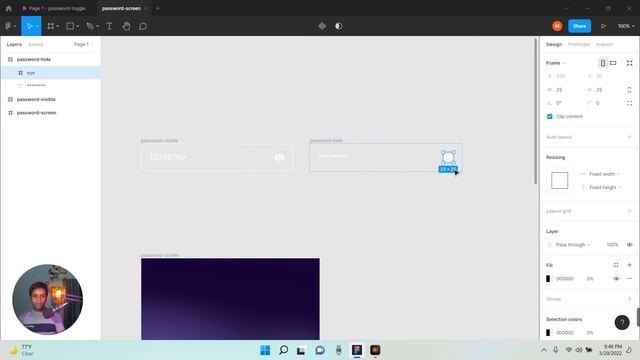The image size is (640, 360).
Task: Open the Figma home screen icon
Action: coord(9,8)
